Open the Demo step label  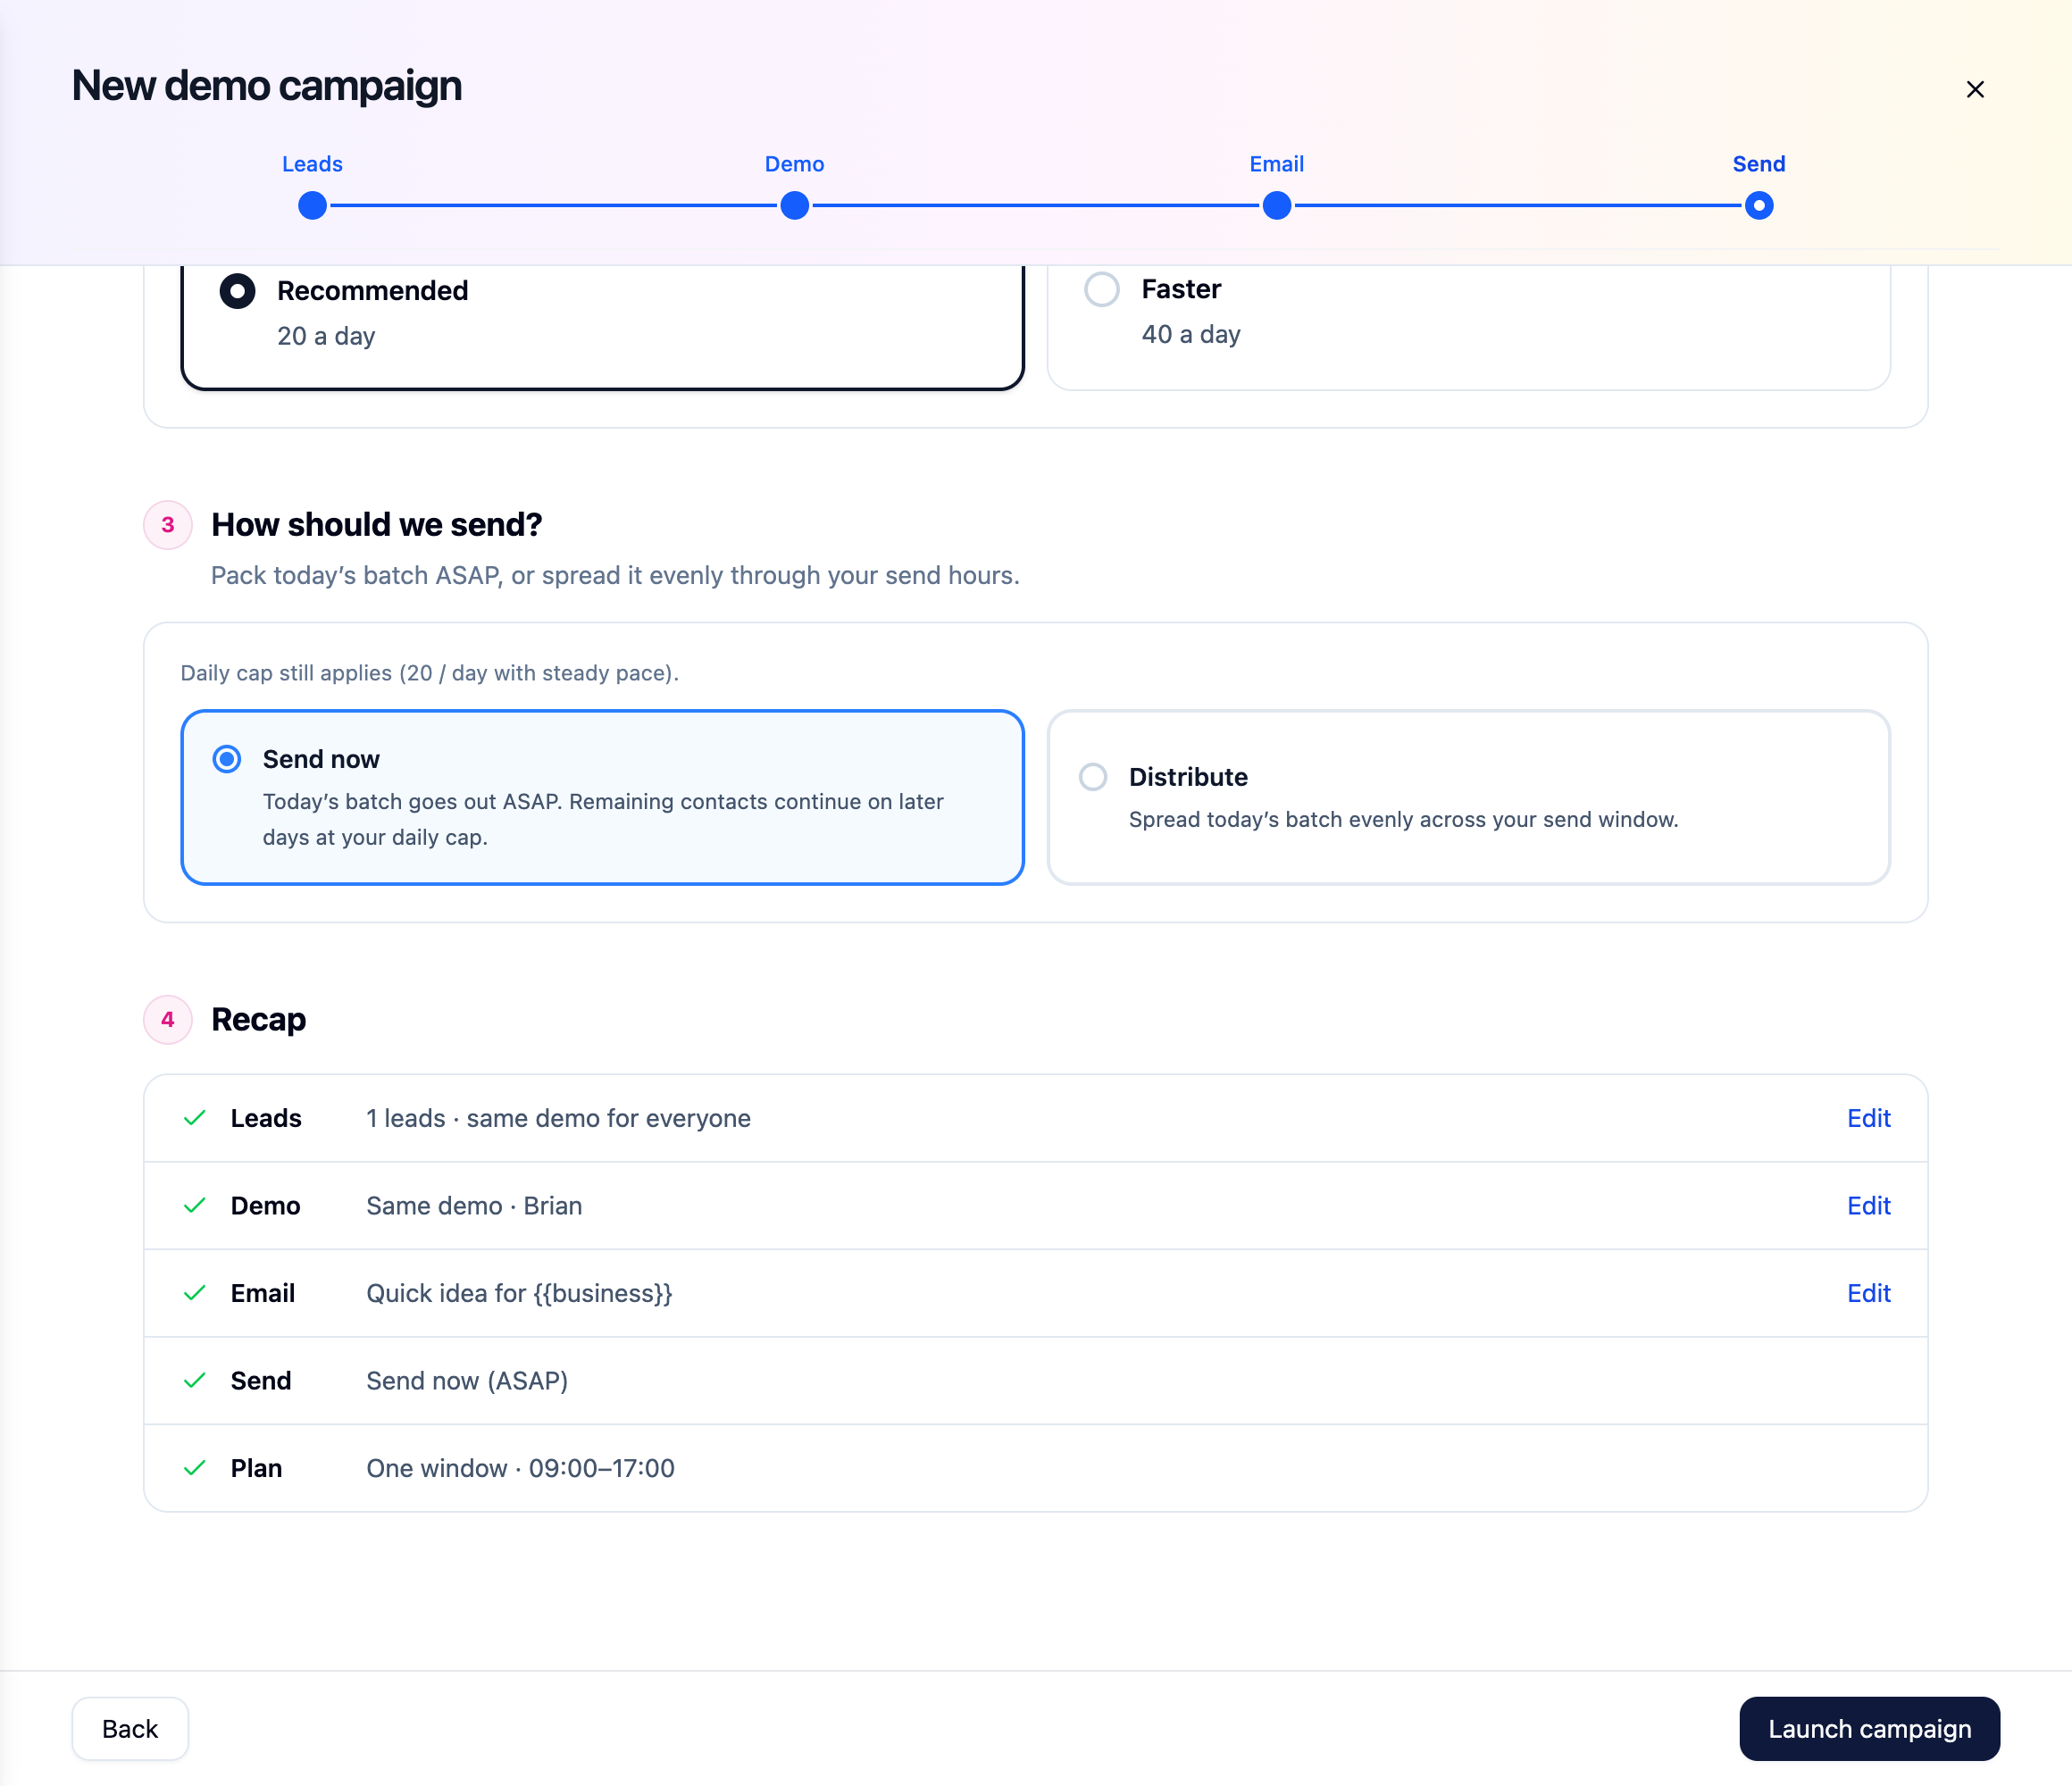tap(795, 164)
